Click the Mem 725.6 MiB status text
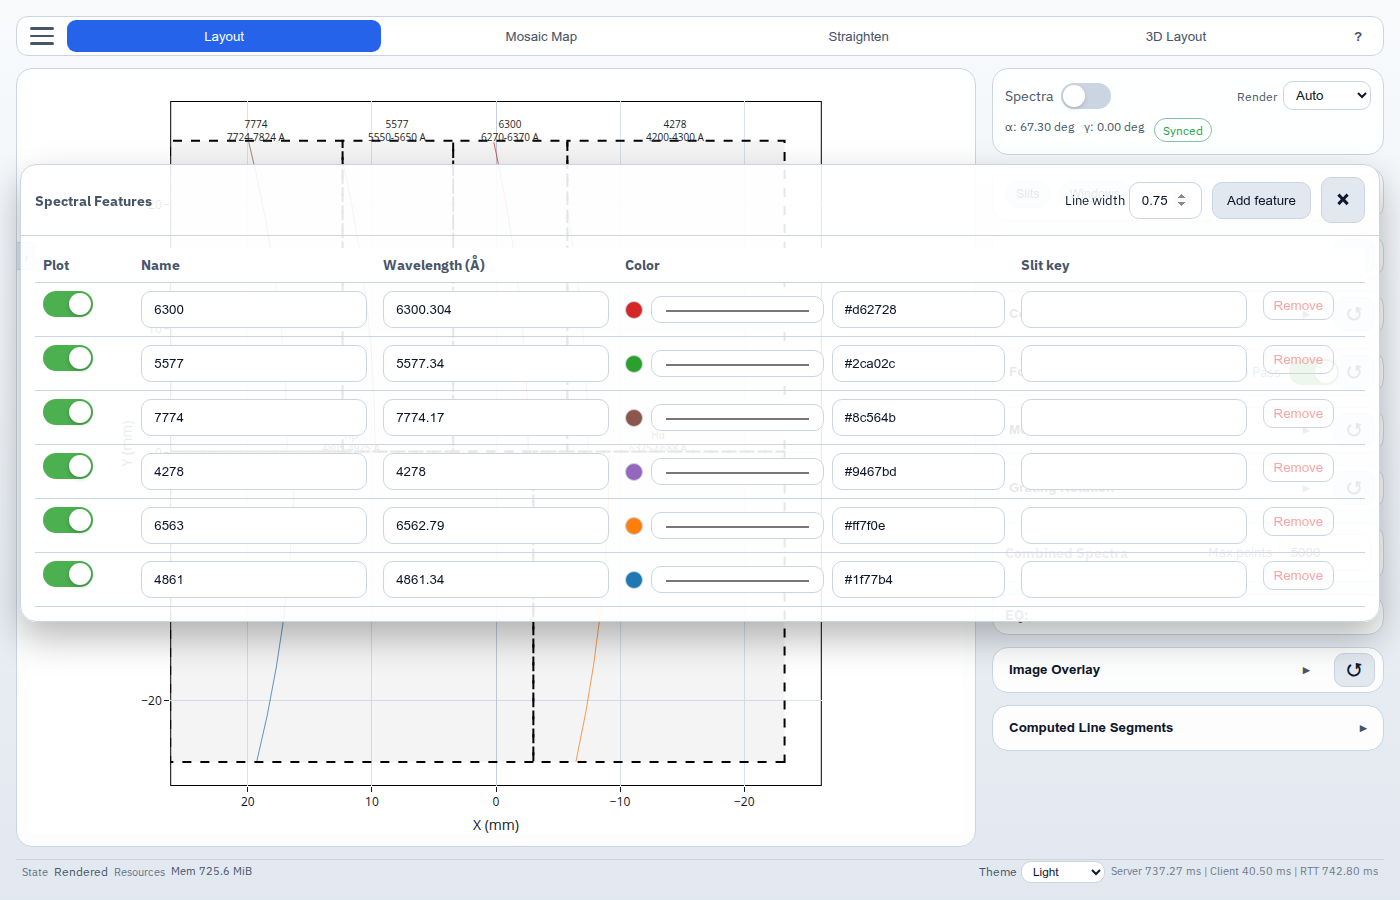 tap(211, 872)
